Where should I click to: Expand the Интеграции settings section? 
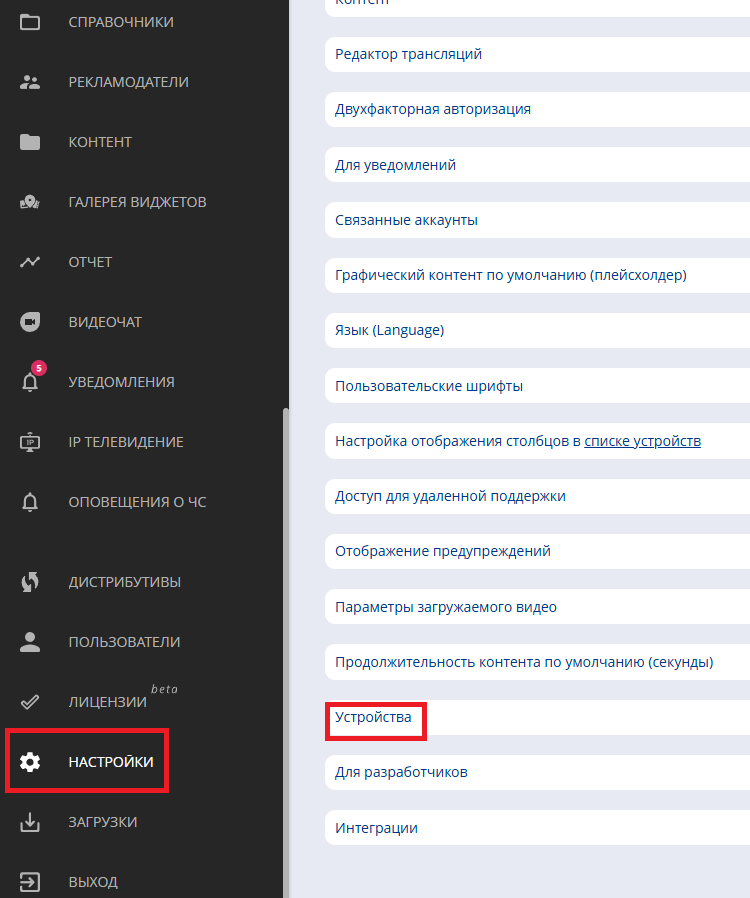pos(376,828)
